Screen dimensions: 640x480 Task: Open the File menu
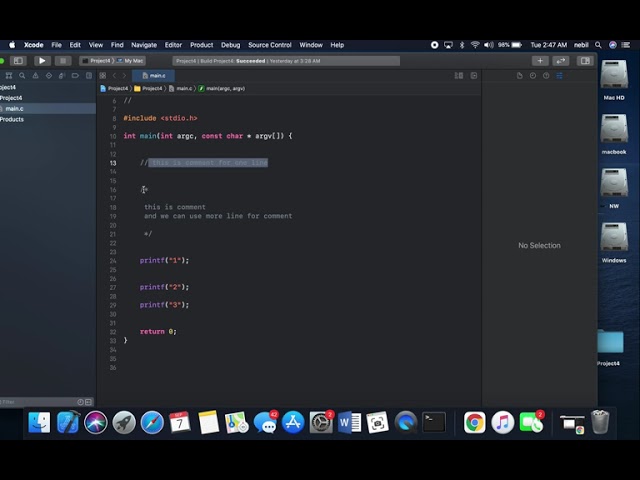[56, 45]
